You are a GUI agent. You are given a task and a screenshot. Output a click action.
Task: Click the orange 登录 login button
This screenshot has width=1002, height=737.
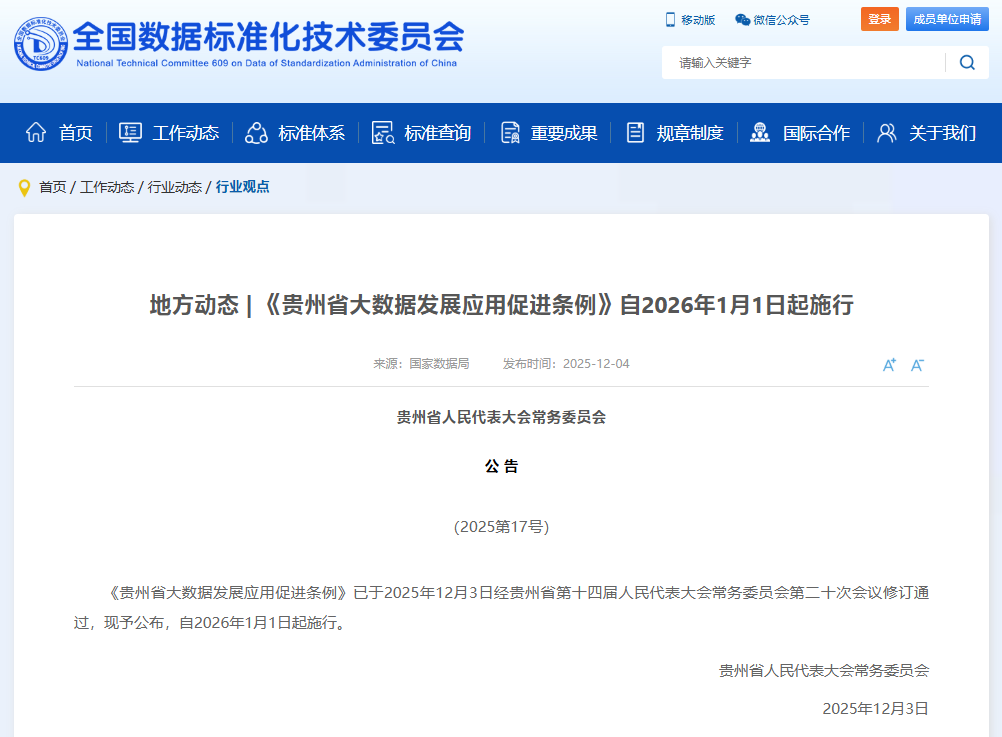tap(879, 19)
